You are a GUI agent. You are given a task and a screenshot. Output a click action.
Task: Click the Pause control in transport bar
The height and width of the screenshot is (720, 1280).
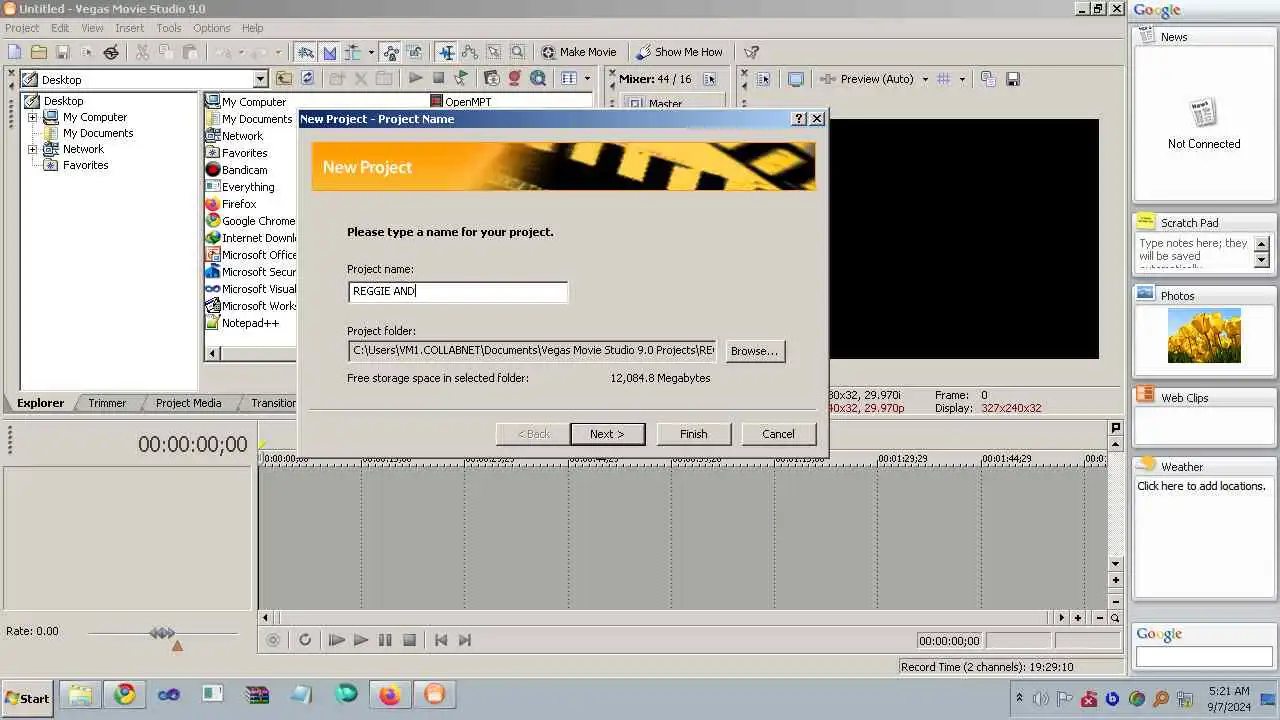[x=385, y=640]
